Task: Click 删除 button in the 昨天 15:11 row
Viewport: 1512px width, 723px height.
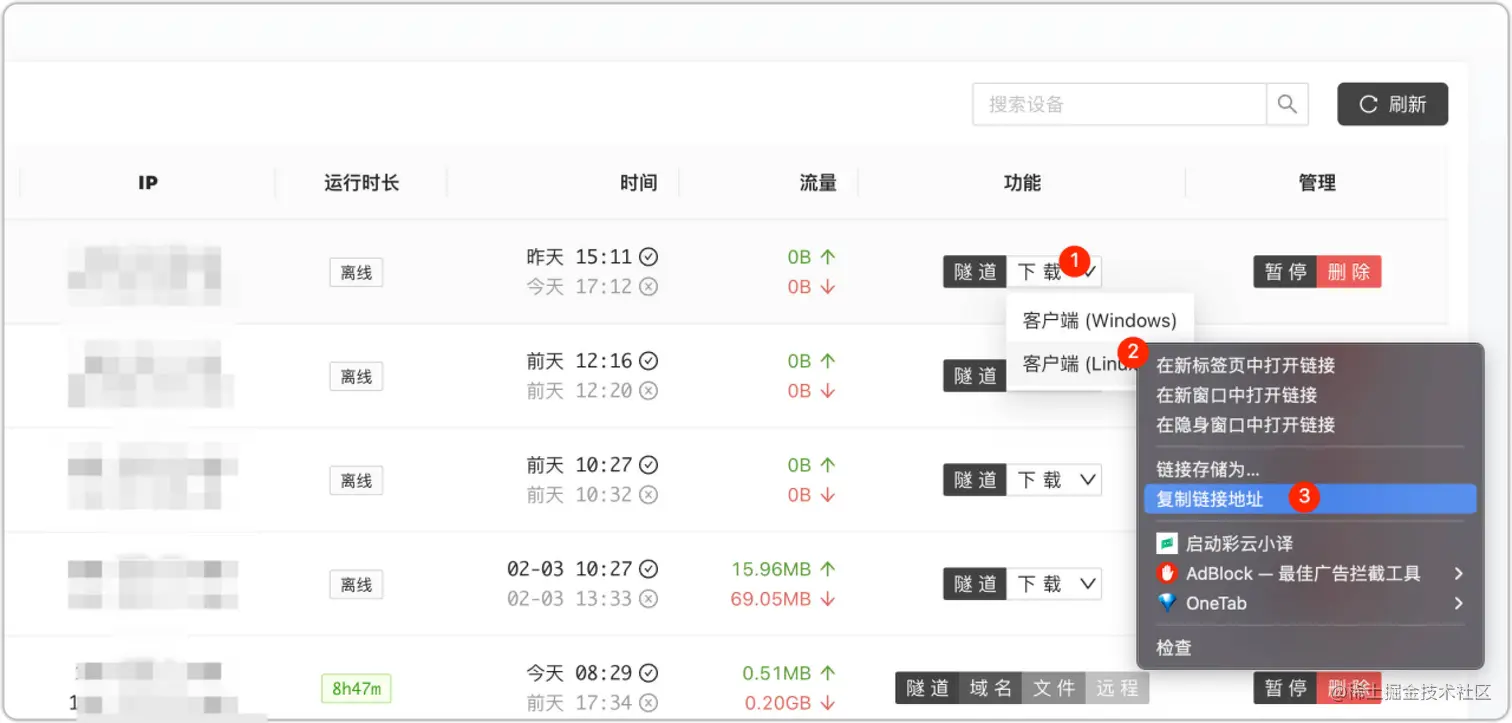Action: tap(1349, 271)
